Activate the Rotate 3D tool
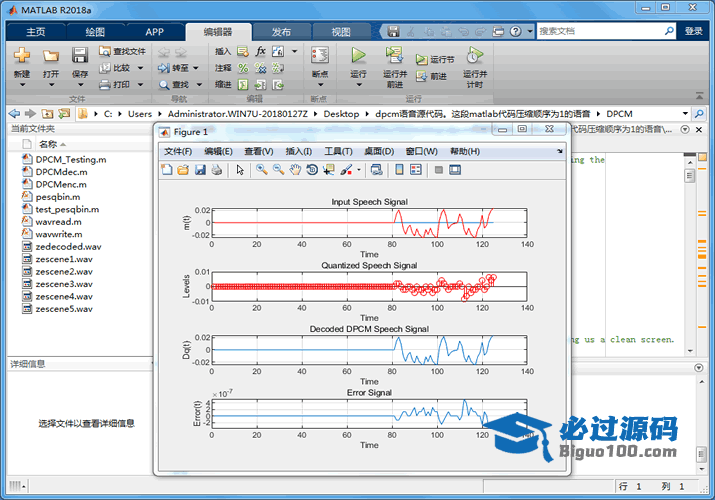Viewport: 715px width, 500px height. (312, 170)
